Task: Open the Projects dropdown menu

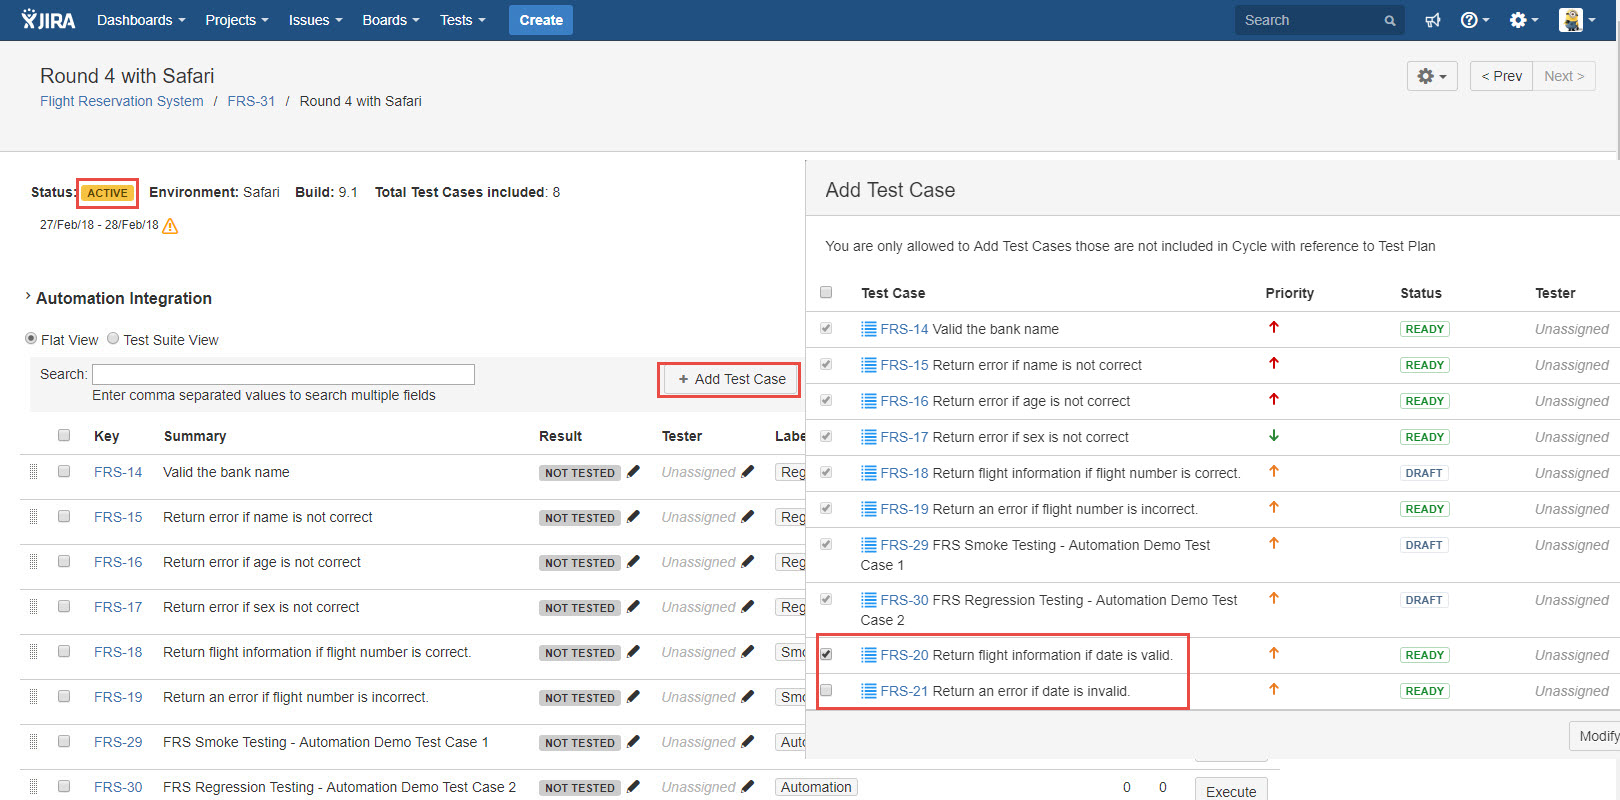Action: tap(237, 20)
